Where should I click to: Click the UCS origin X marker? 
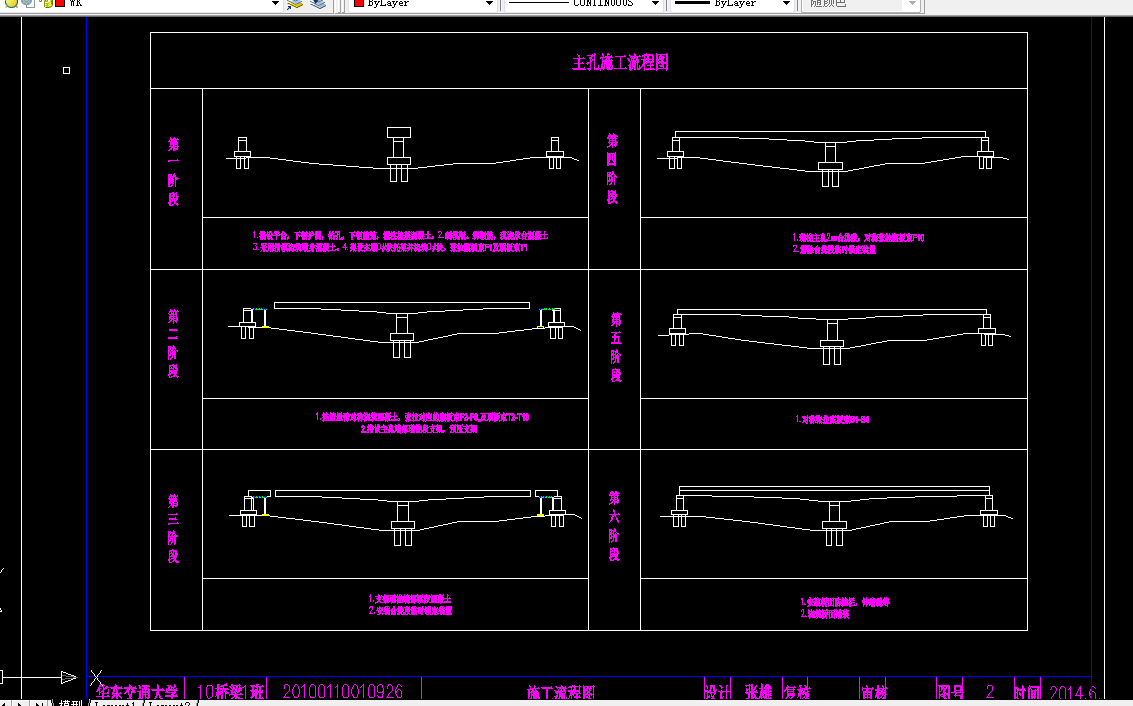pyautogui.click(x=96, y=678)
